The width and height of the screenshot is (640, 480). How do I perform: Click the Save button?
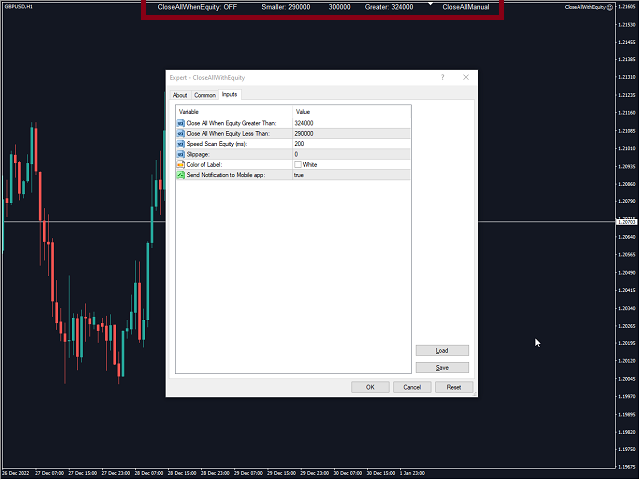pyautogui.click(x=442, y=367)
